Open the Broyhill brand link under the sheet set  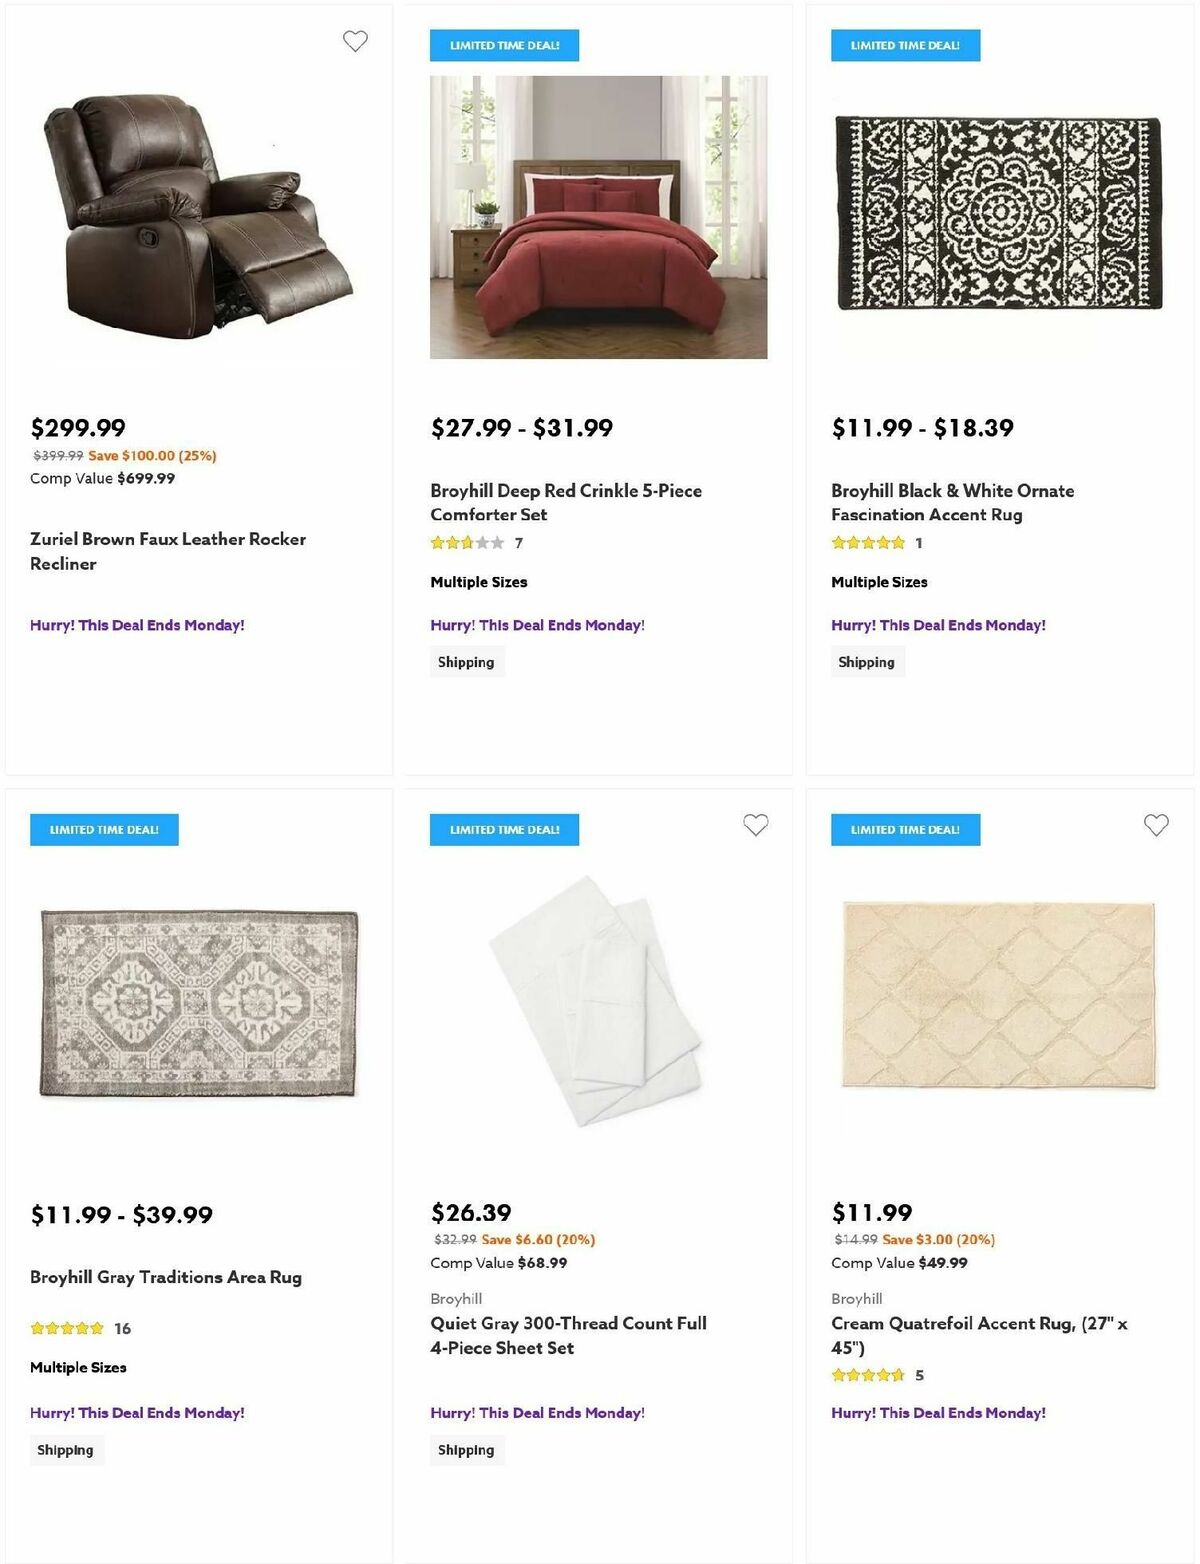(455, 1298)
